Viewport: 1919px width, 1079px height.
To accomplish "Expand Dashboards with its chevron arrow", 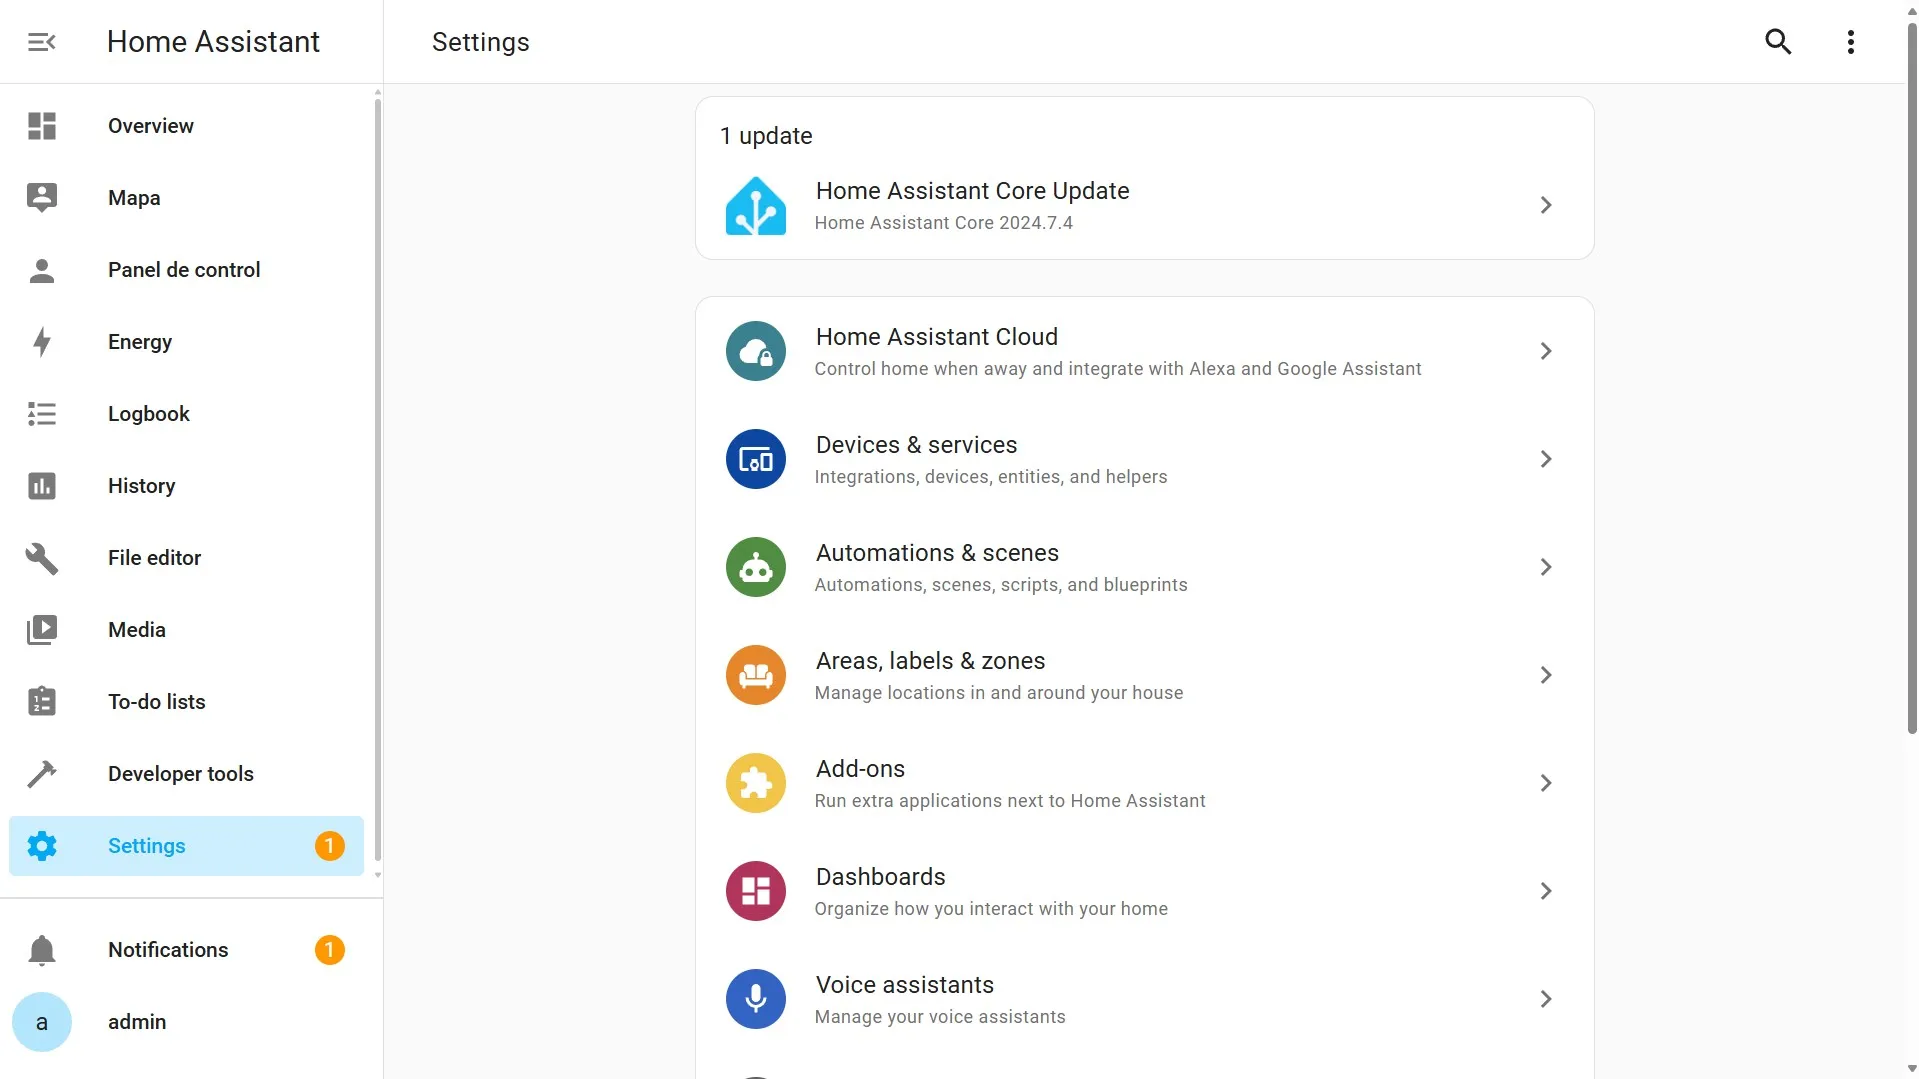I will coord(1546,891).
